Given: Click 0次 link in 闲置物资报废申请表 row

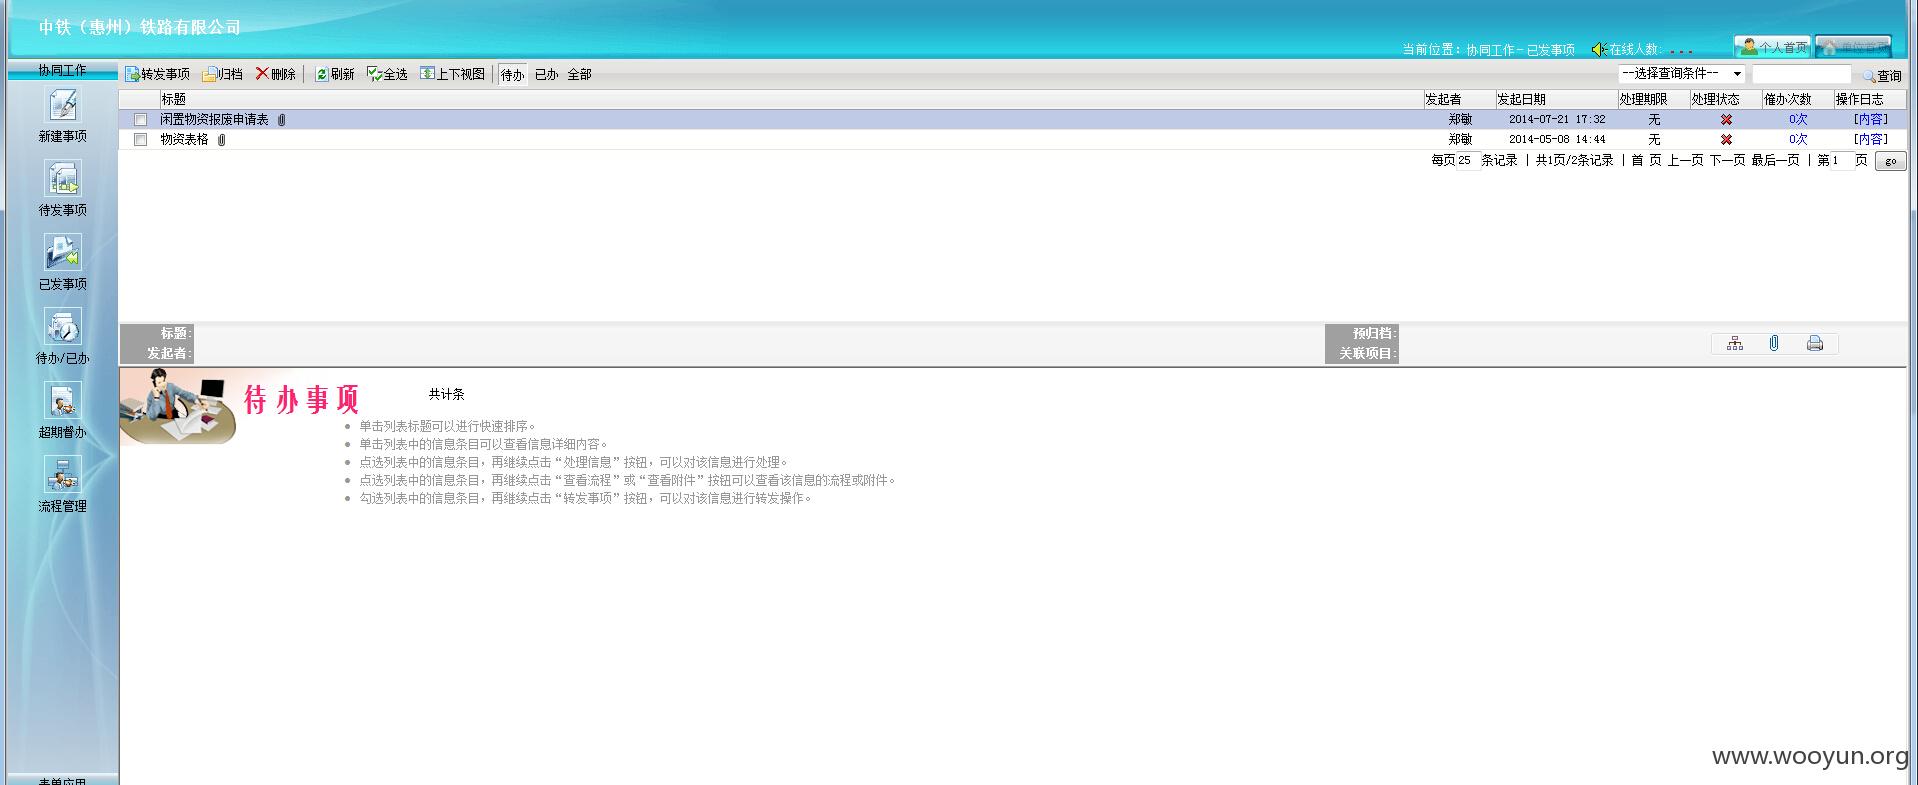Looking at the screenshot, I should [1798, 120].
